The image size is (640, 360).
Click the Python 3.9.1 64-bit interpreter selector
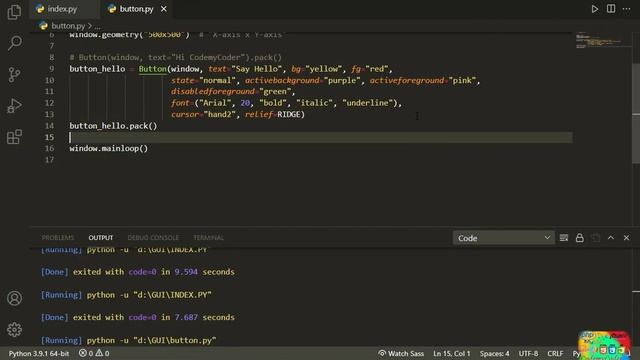tap(39, 353)
